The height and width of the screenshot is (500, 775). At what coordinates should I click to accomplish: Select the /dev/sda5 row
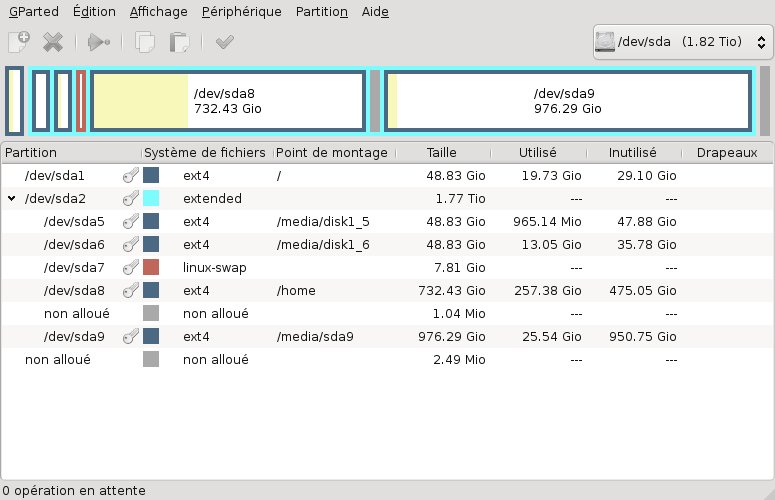coord(387,221)
